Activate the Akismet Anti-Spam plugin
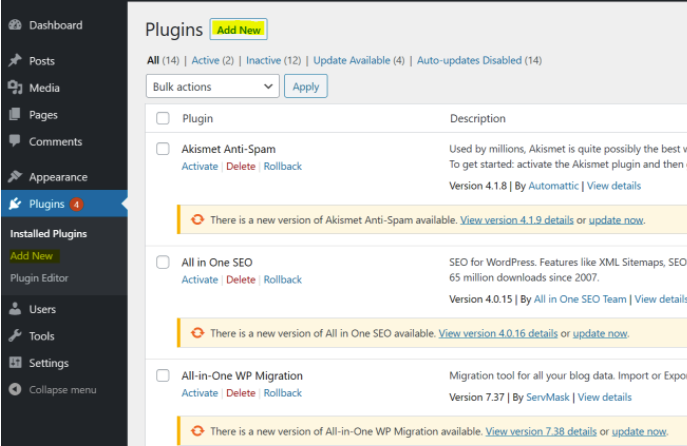This screenshot has width=687, height=446. (200, 166)
